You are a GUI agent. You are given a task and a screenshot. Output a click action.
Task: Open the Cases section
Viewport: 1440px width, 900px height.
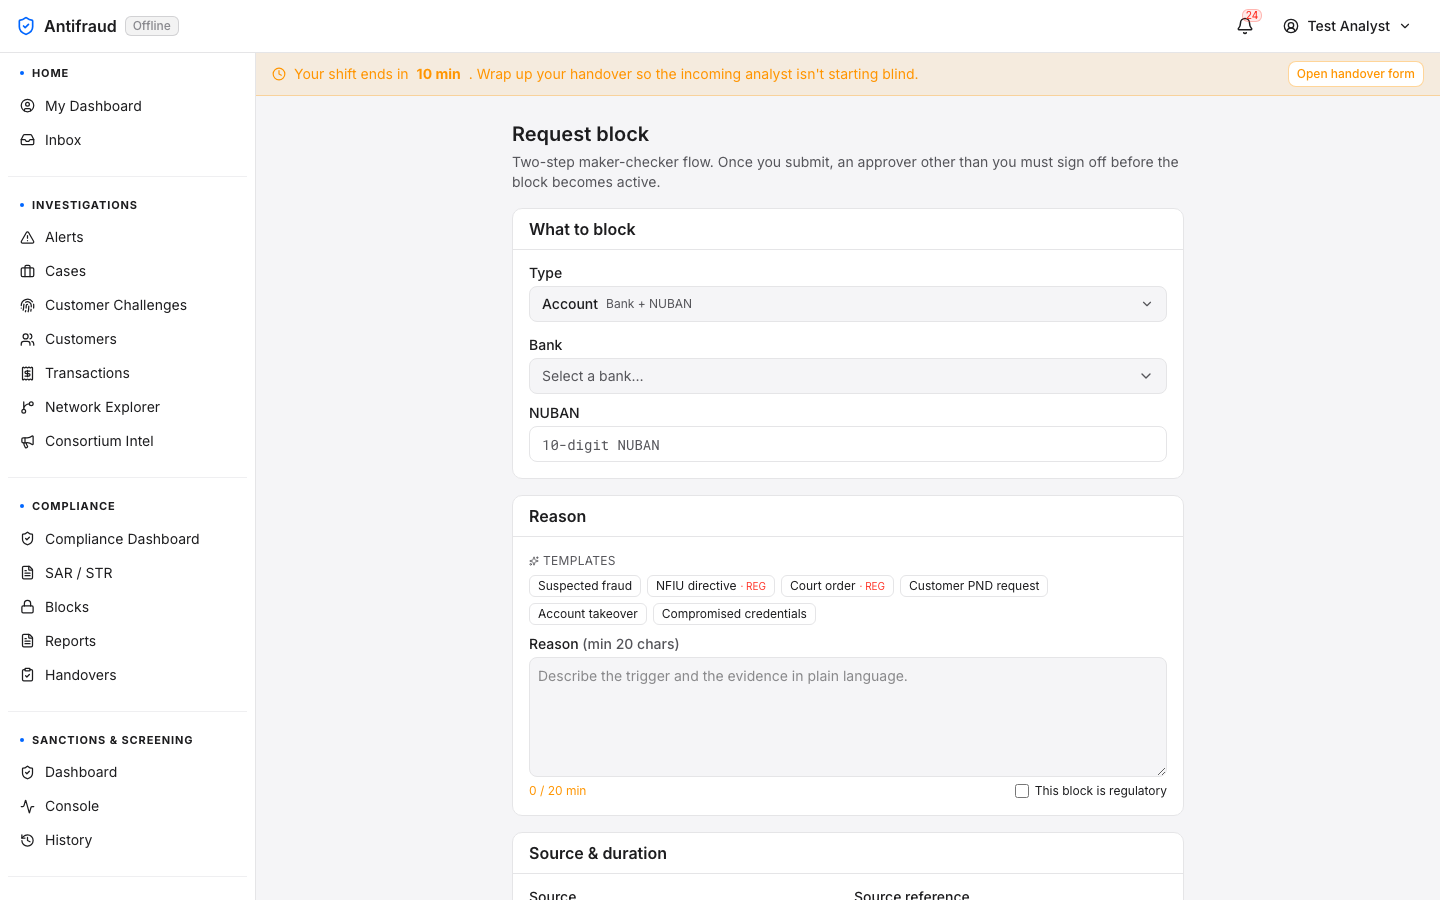click(x=127, y=271)
